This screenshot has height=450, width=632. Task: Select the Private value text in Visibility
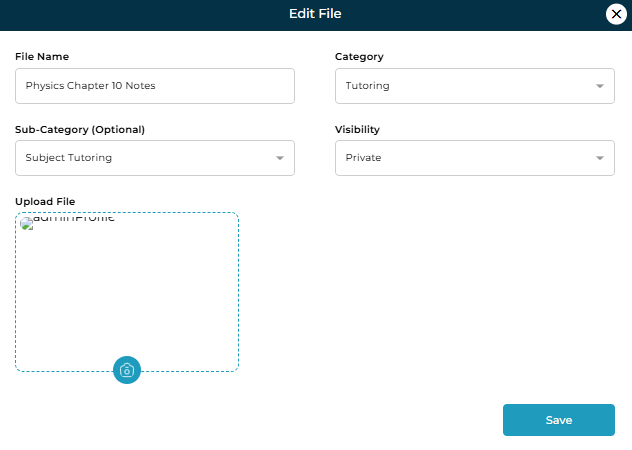[x=363, y=158]
